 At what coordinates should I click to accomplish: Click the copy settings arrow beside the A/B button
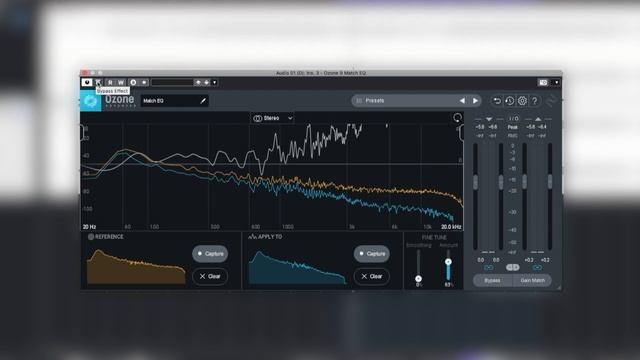144,82
